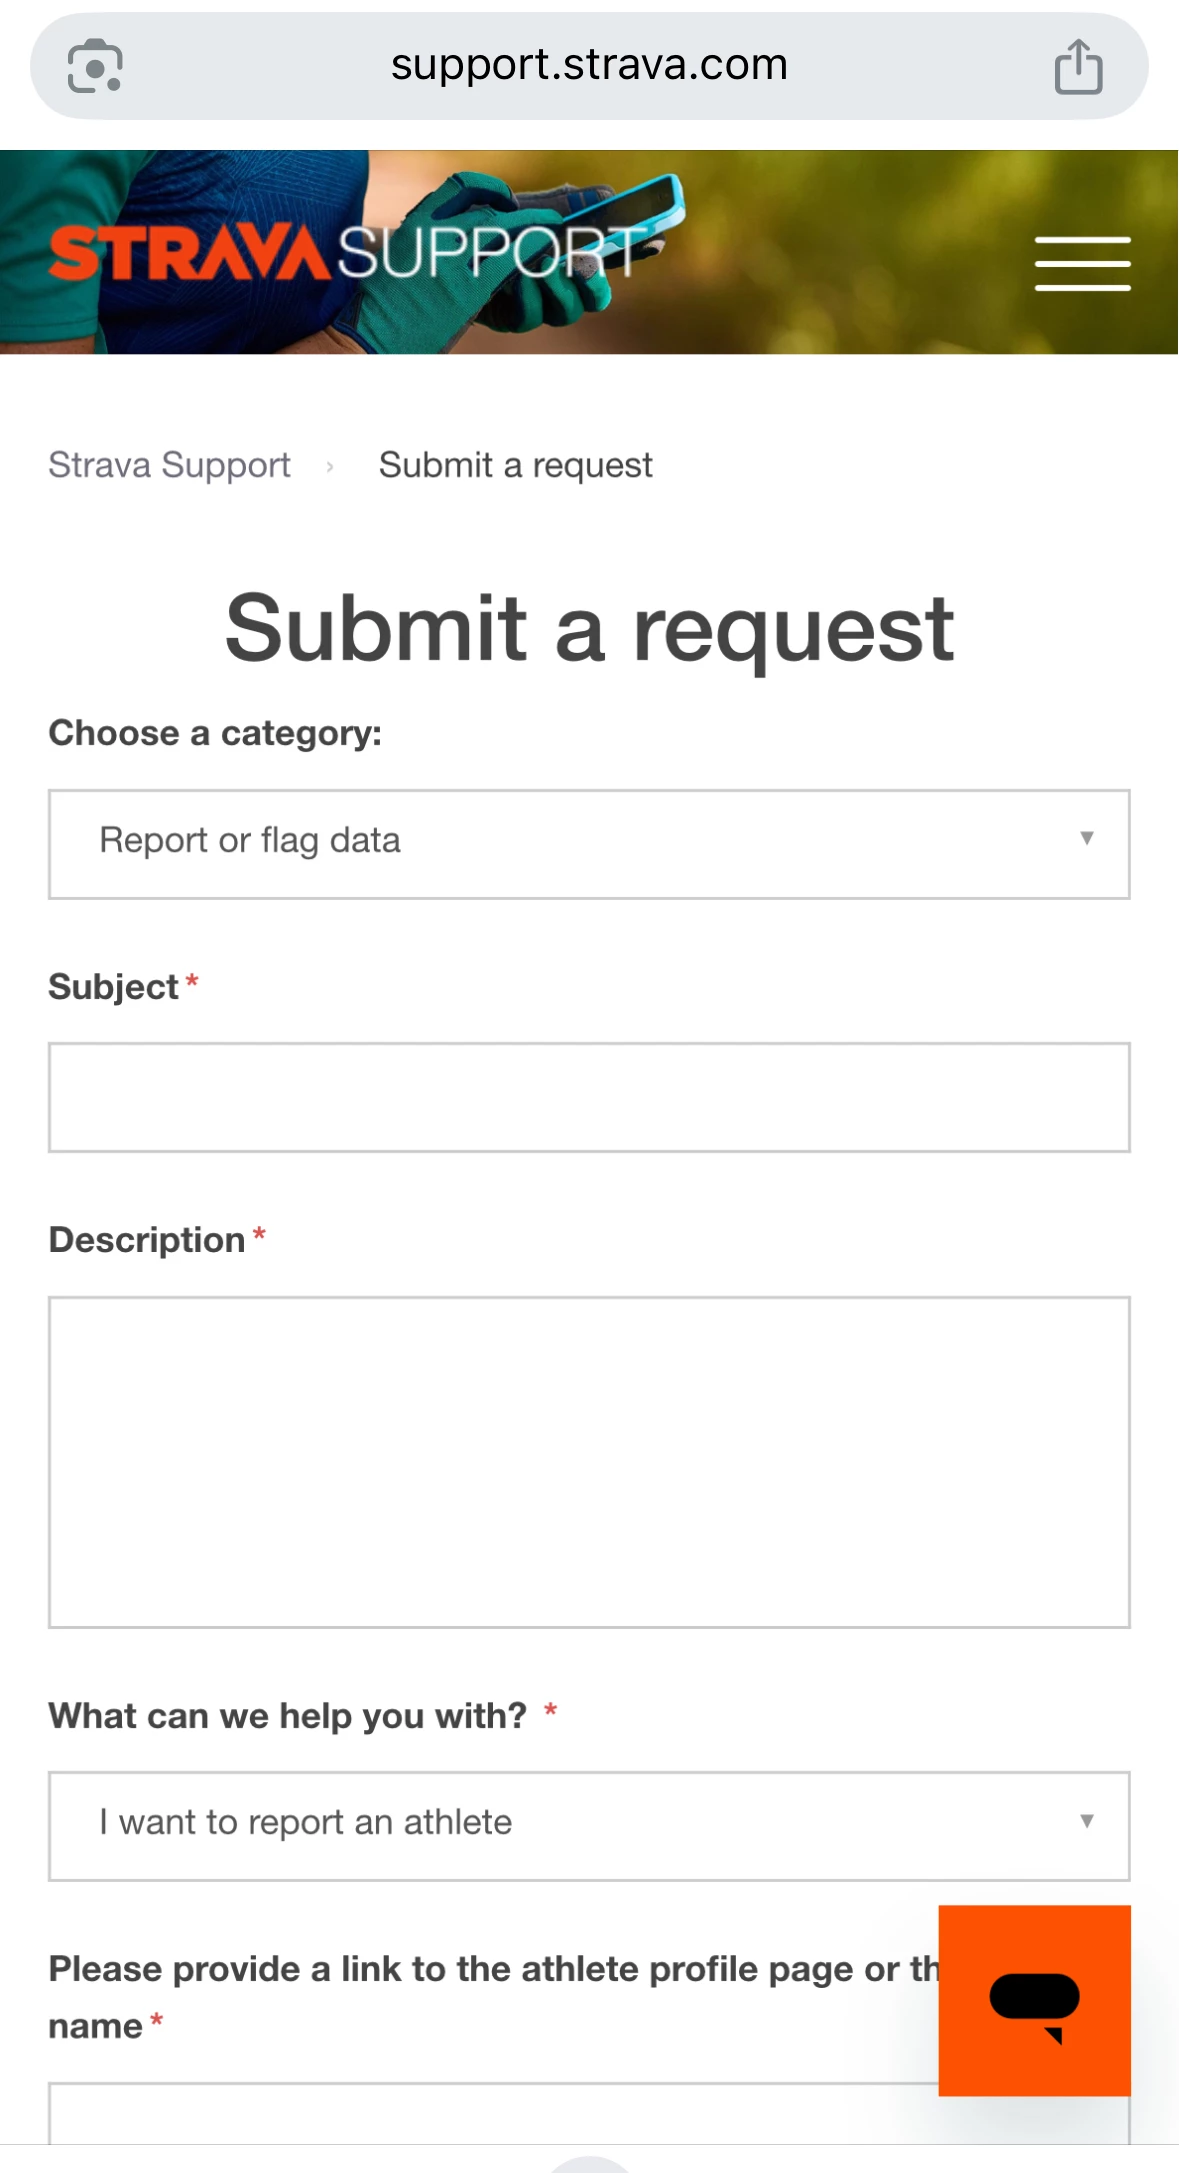
Task: Click inside the Description text area
Action: click(589, 1462)
